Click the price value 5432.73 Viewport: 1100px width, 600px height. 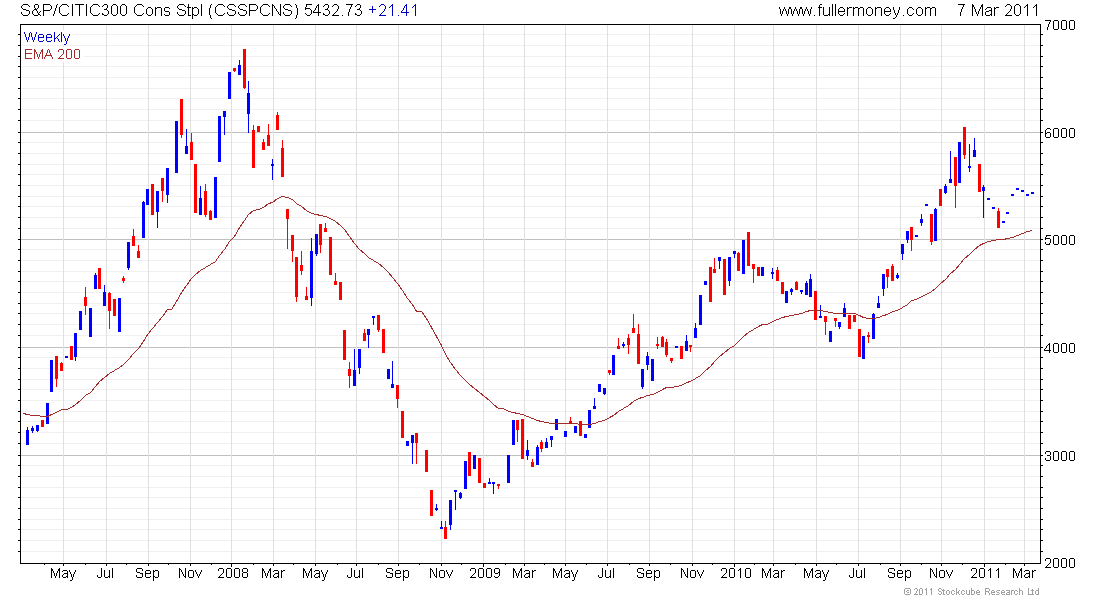(333, 11)
